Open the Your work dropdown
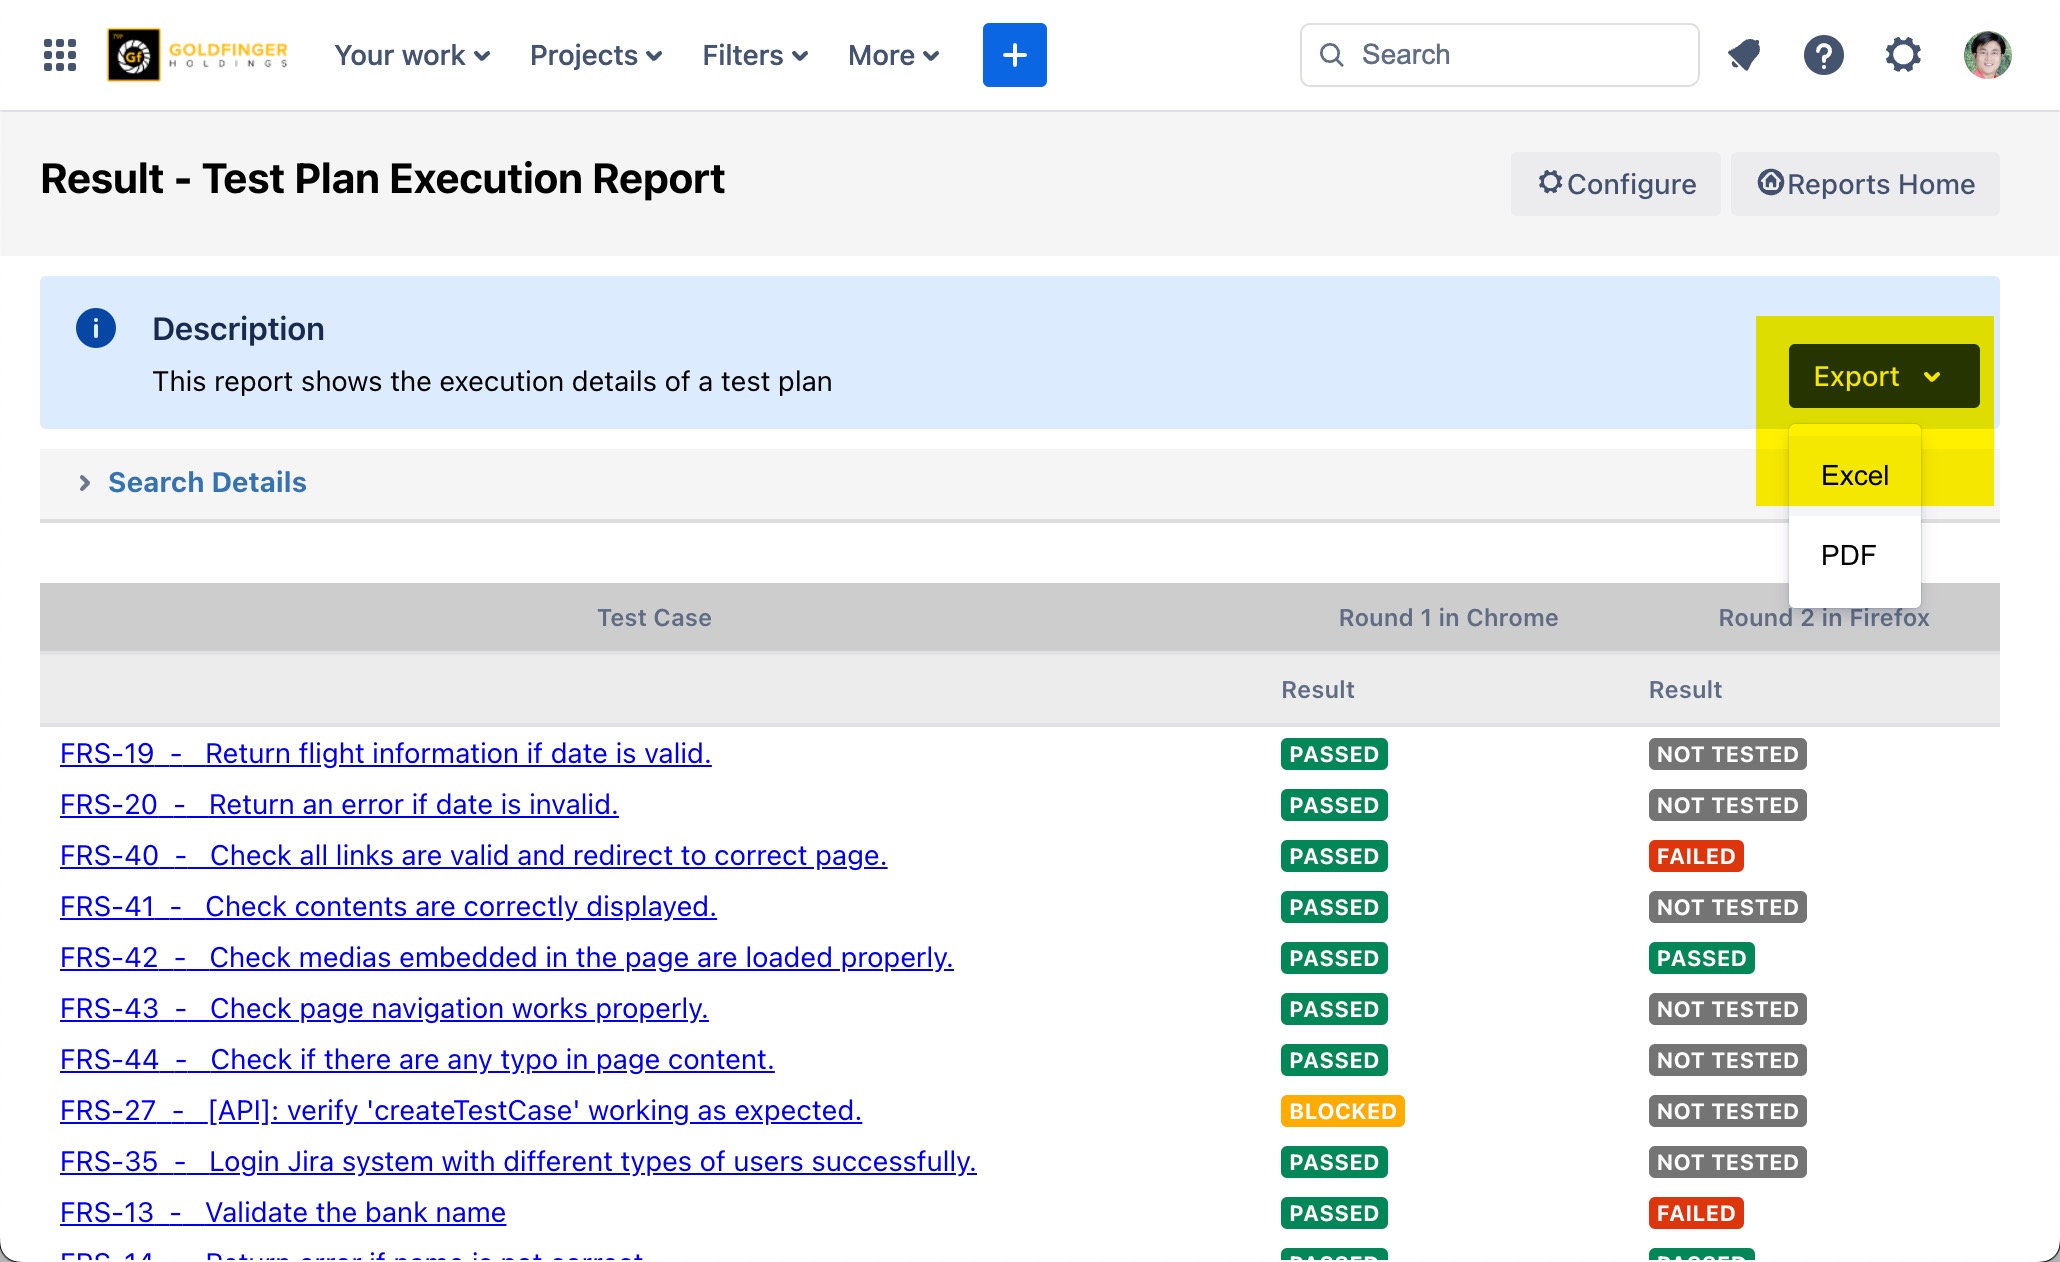This screenshot has width=2060, height=1262. [x=411, y=55]
